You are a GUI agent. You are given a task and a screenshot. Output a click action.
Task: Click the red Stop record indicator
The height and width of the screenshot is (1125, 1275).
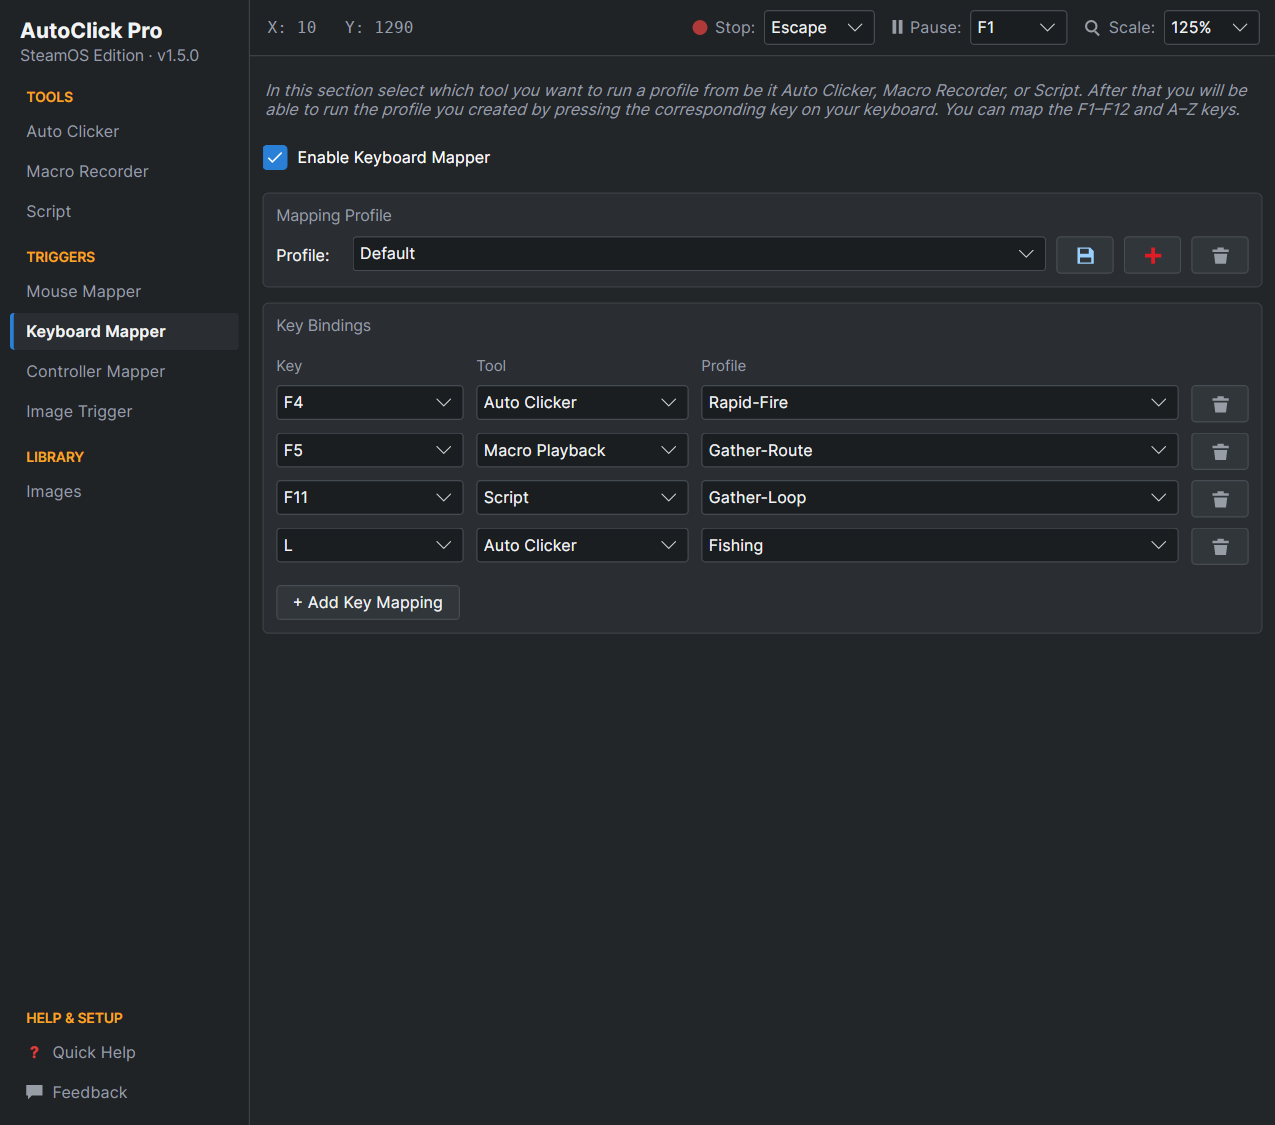click(x=700, y=28)
